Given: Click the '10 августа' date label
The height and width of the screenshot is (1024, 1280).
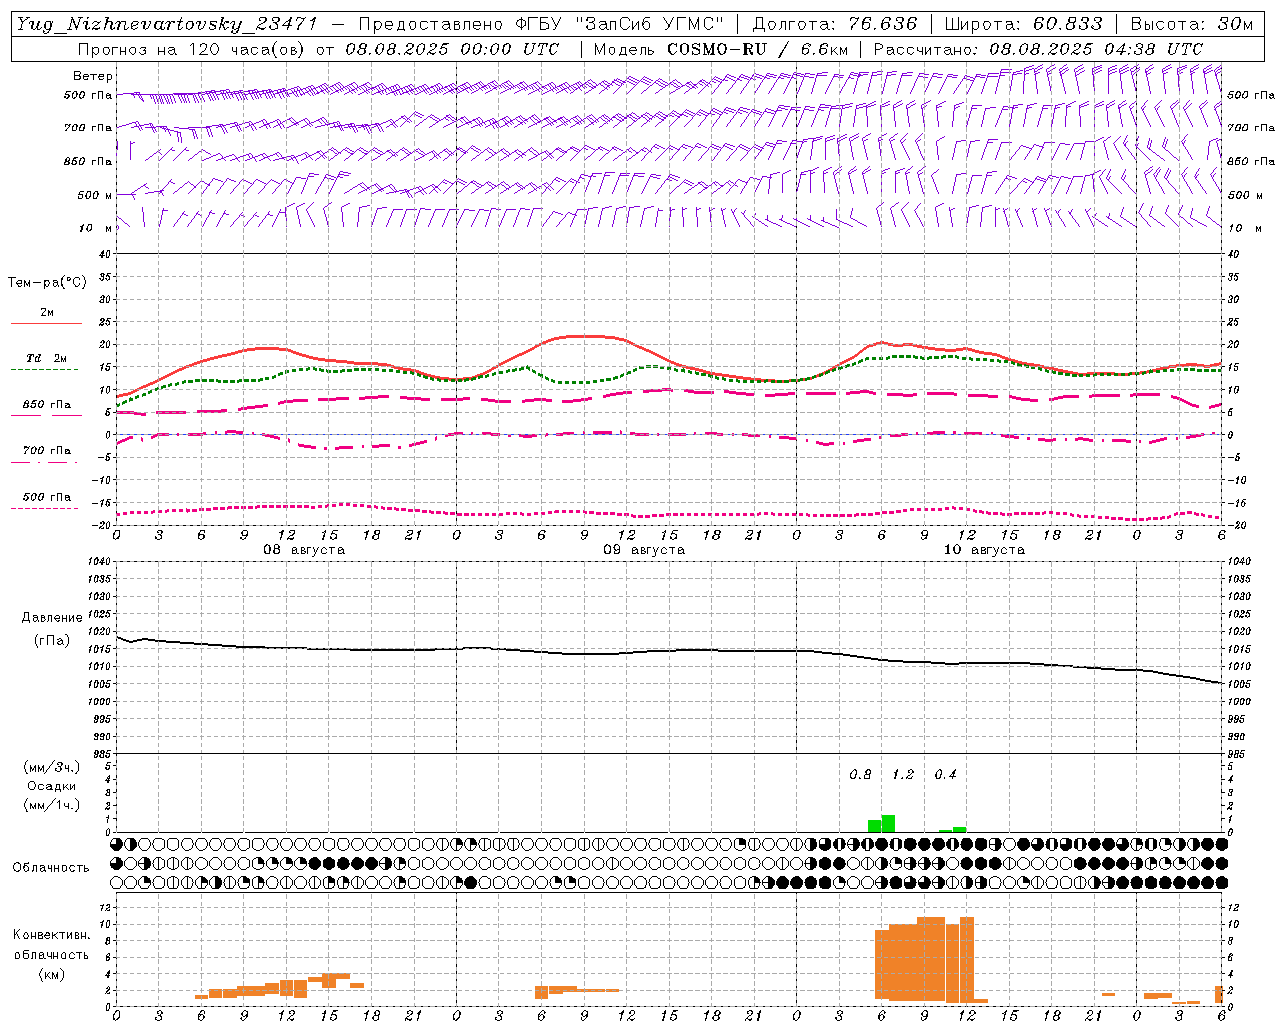Looking at the screenshot, I should coord(984,550).
